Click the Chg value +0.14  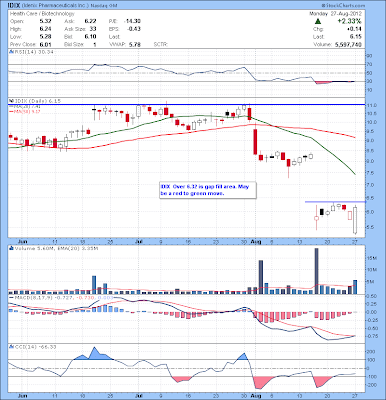tap(354, 29)
